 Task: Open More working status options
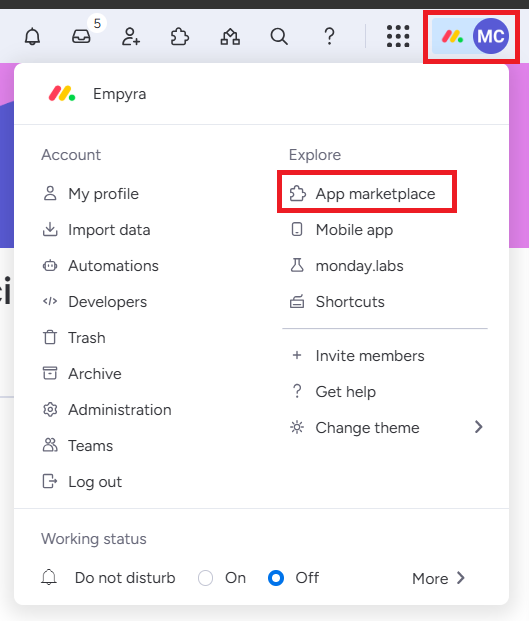(438, 578)
